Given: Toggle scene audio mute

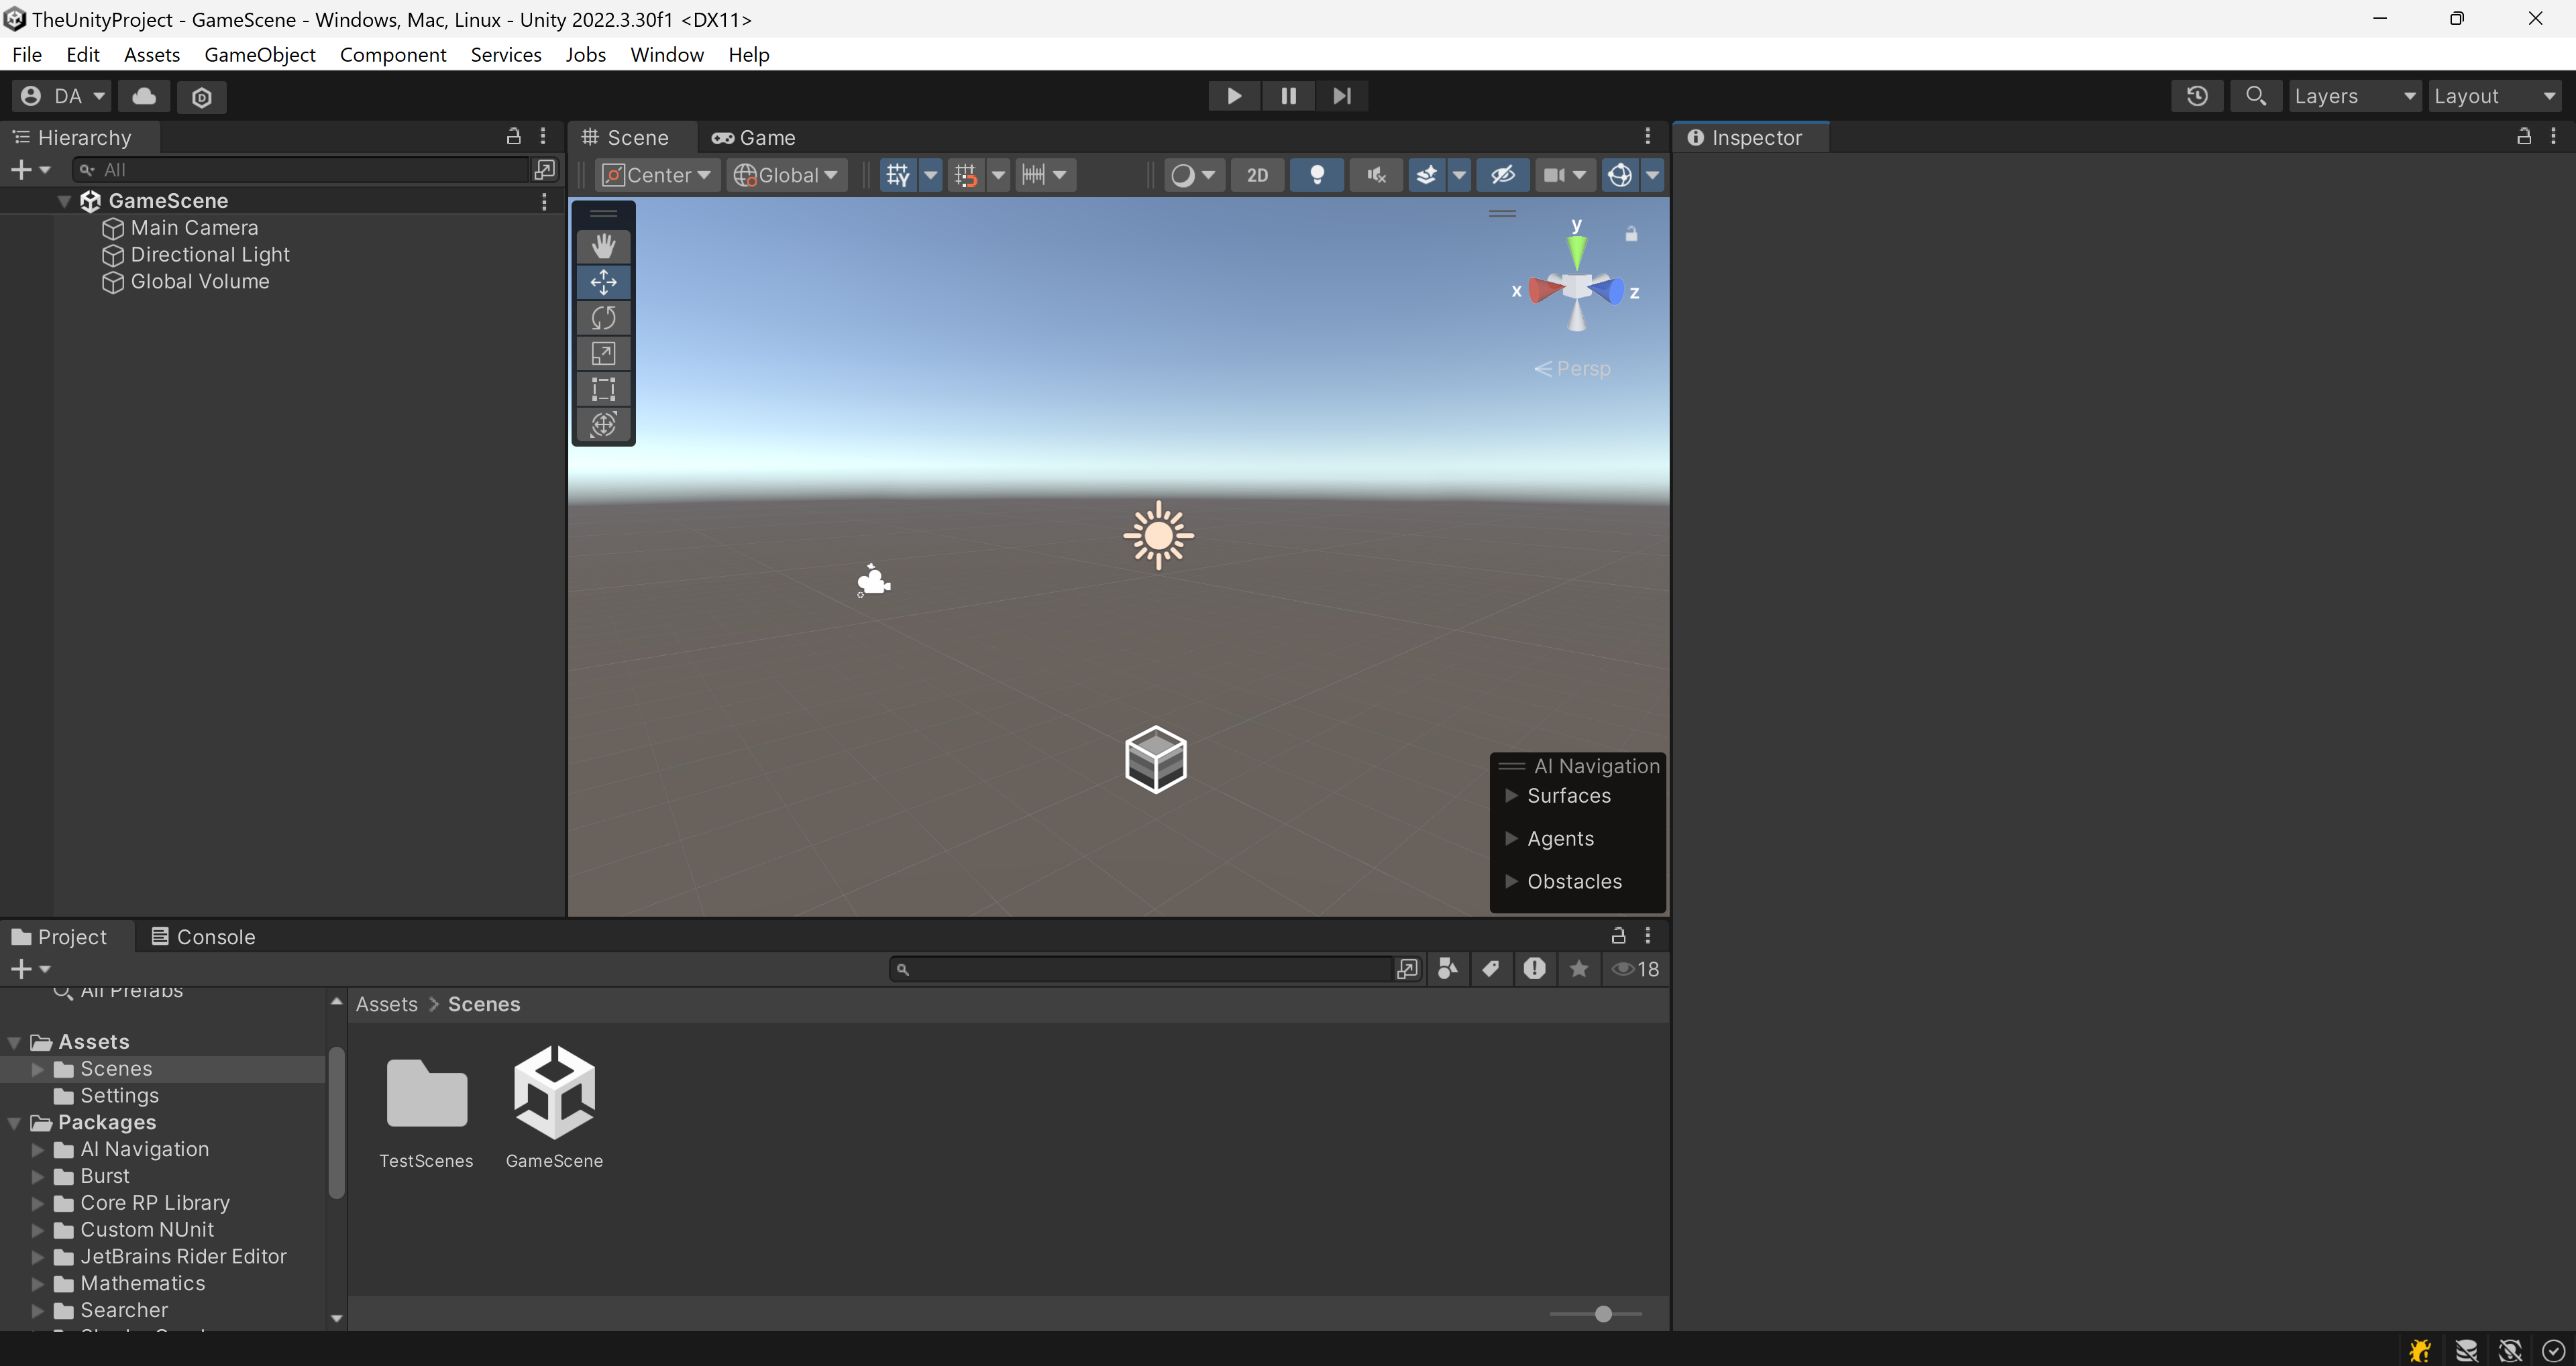Looking at the screenshot, I should coord(1376,175).
